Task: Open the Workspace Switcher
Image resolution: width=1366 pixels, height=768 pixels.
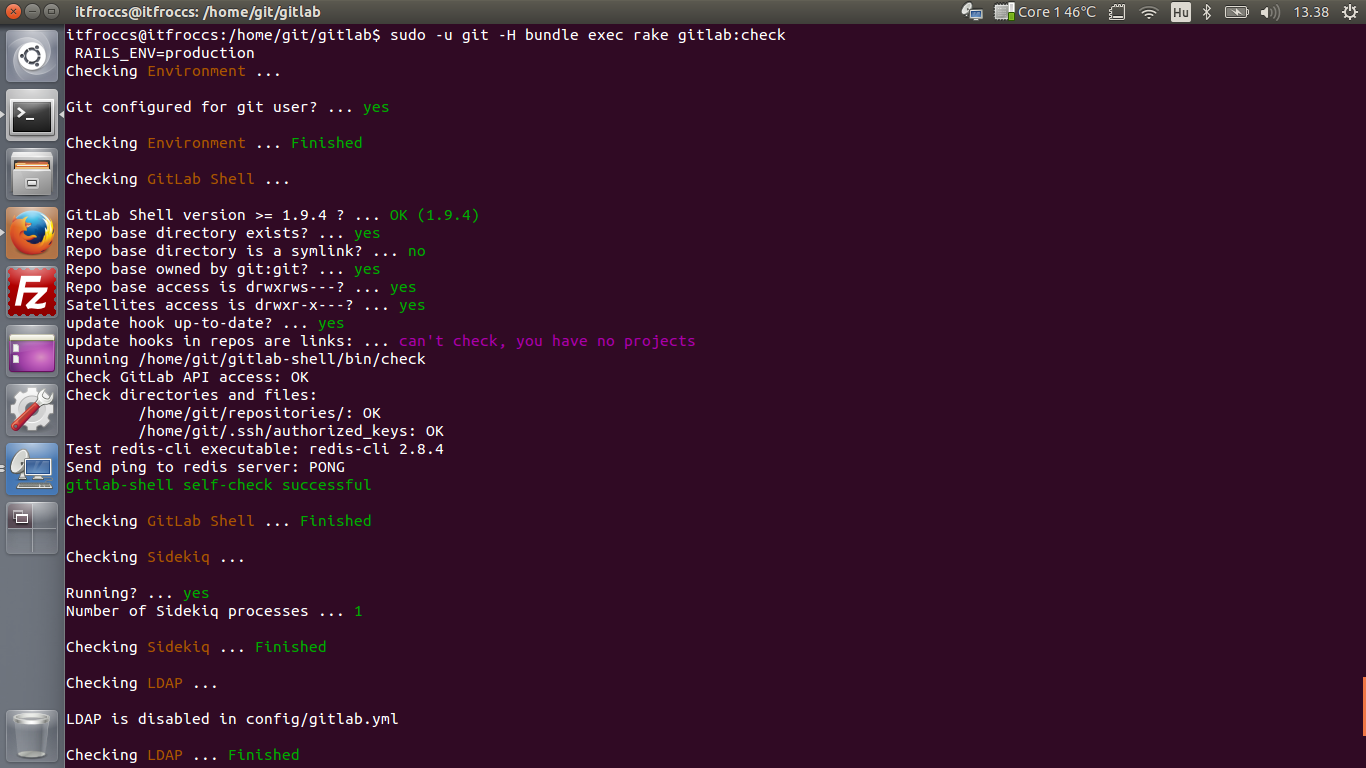Action: pos(32,528)
